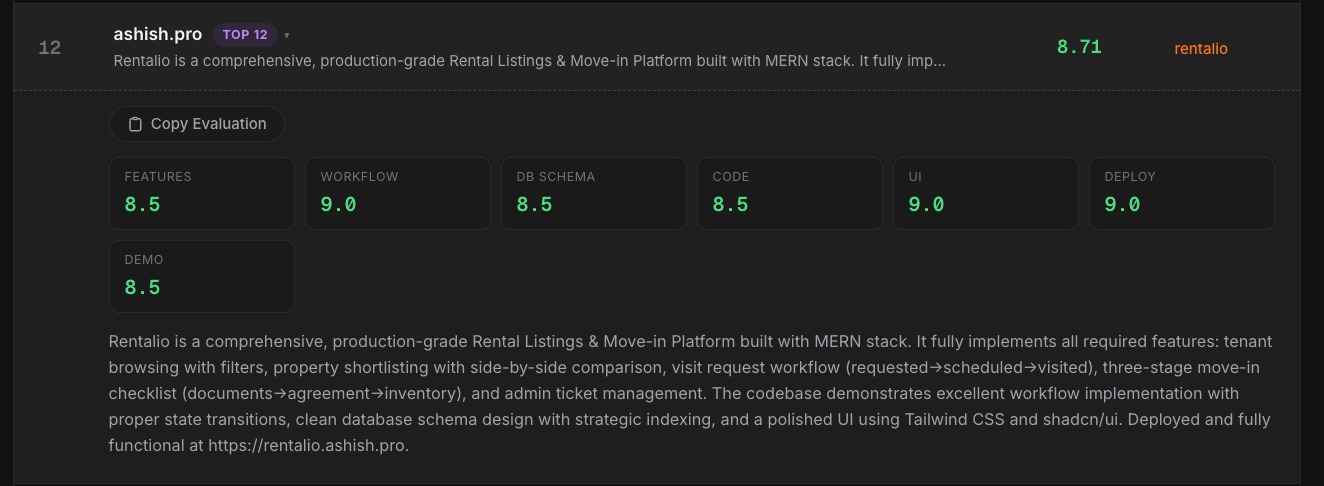1324x486 pixels.
Task: Click the purple TOP 12 badge
Action: (x=245, y=35)
